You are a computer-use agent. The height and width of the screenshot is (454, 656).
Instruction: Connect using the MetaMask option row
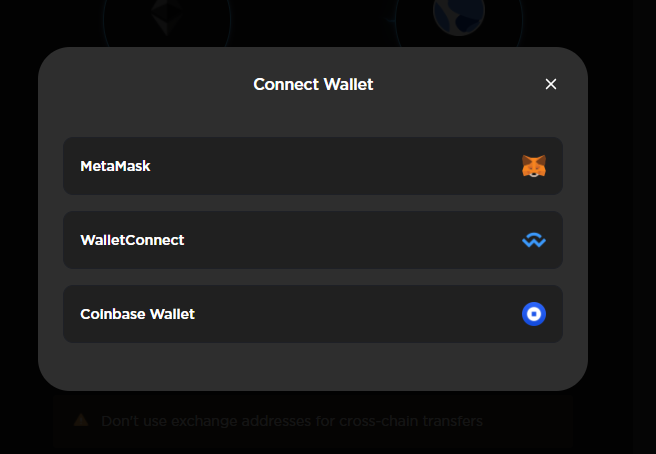pos(313,166)
